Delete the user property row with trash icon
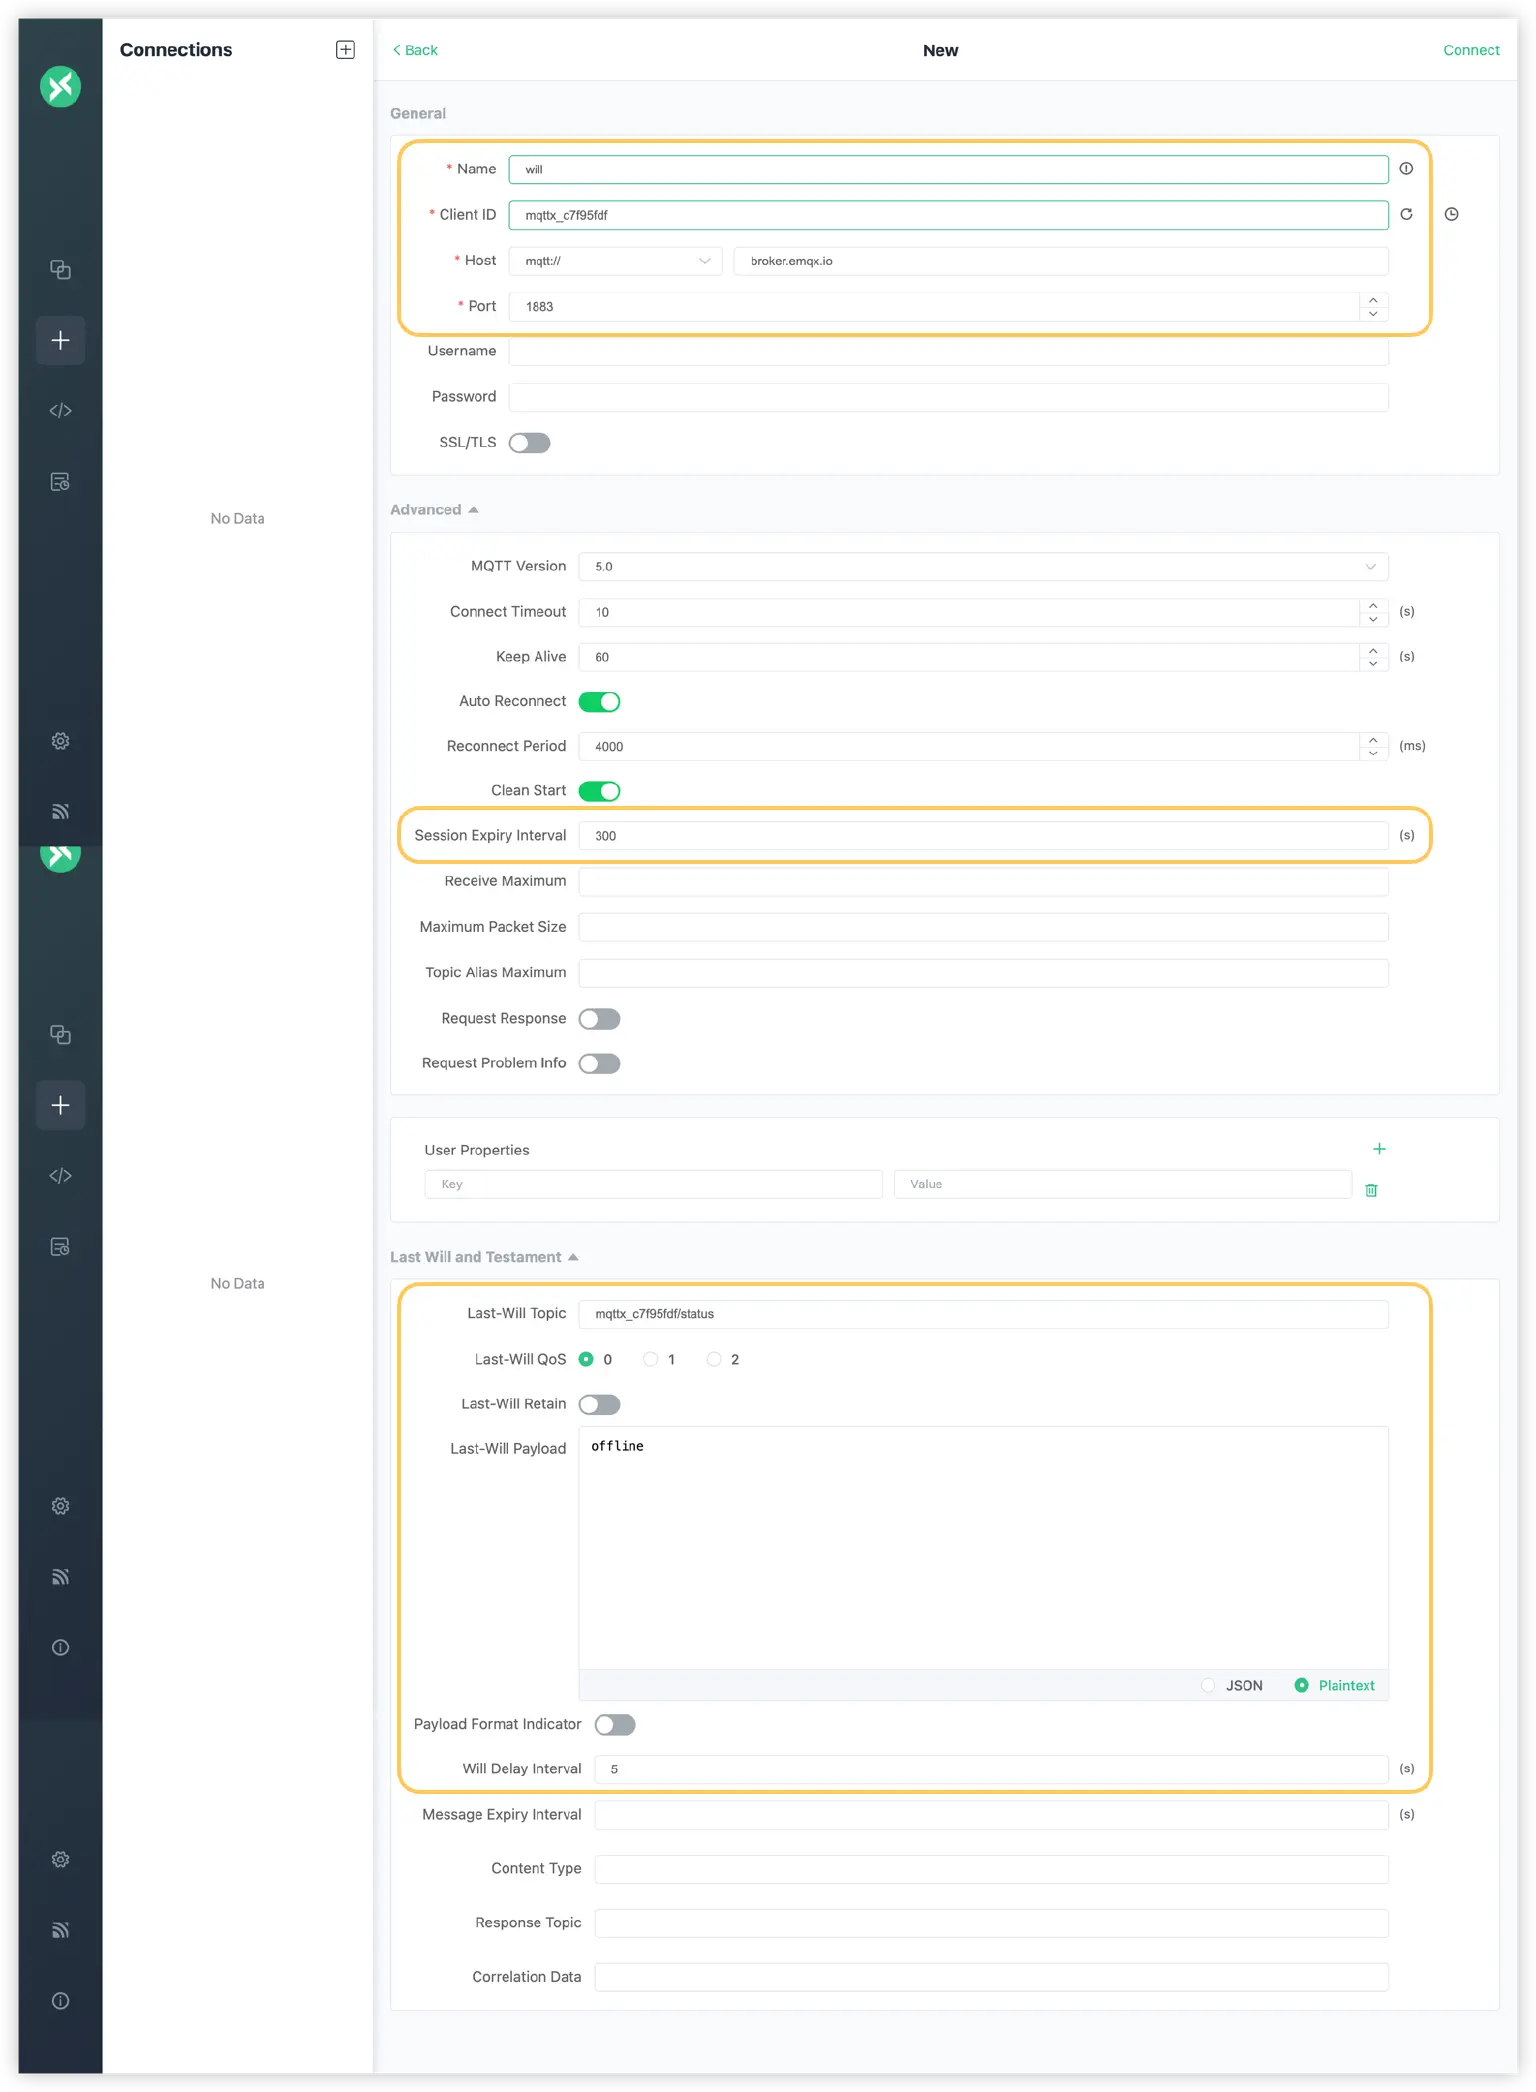This screenshot has width=1536, height=2092. click(1371, 1190)
